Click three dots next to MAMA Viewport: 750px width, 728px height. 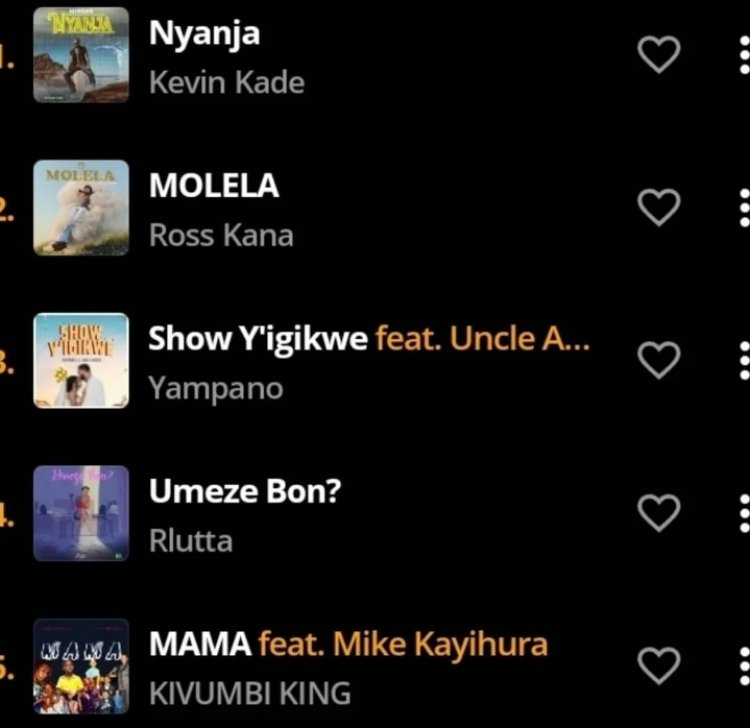[743, 665]
